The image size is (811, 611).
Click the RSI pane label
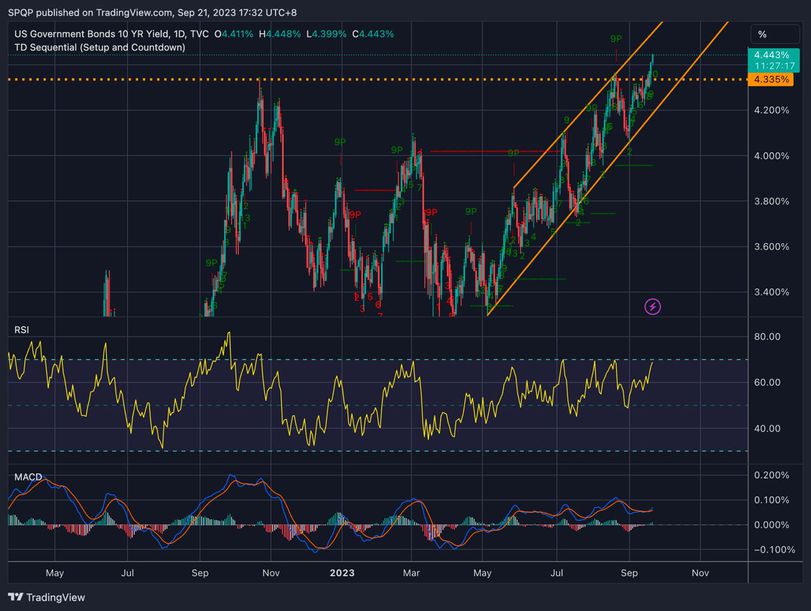pos(21,330)
